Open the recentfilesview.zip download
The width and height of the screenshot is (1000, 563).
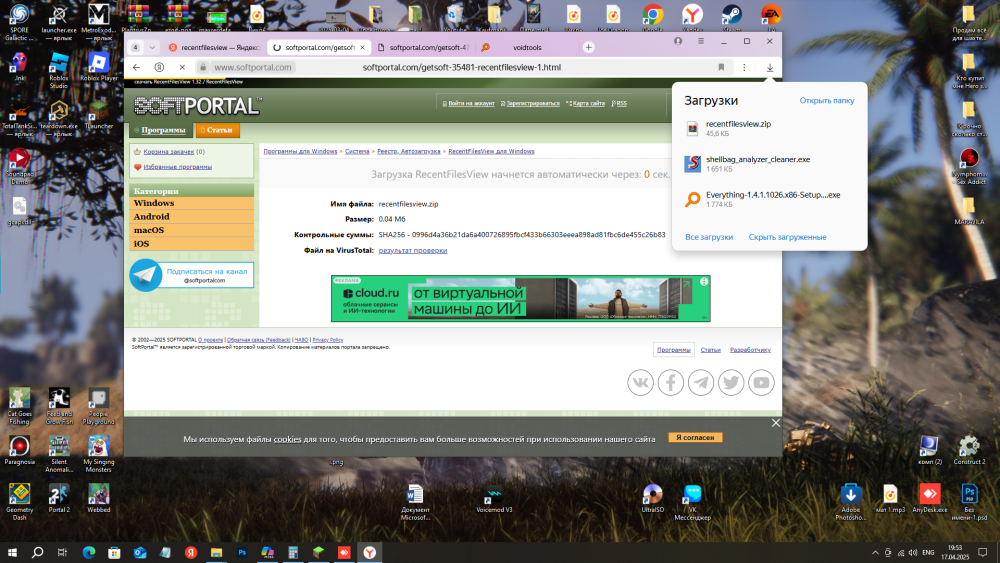(769, 128)
